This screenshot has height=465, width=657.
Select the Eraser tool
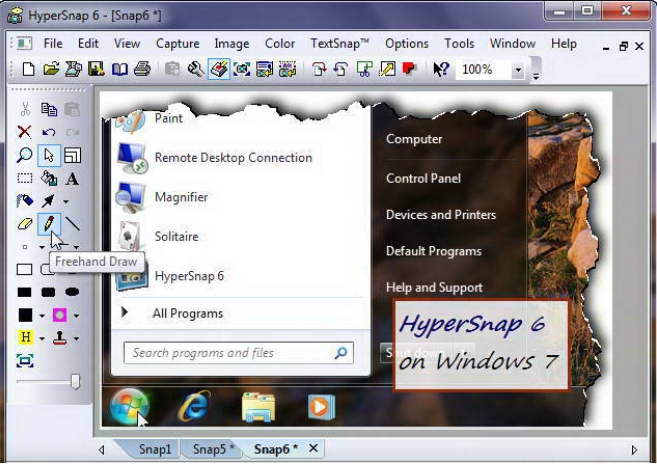24,224
